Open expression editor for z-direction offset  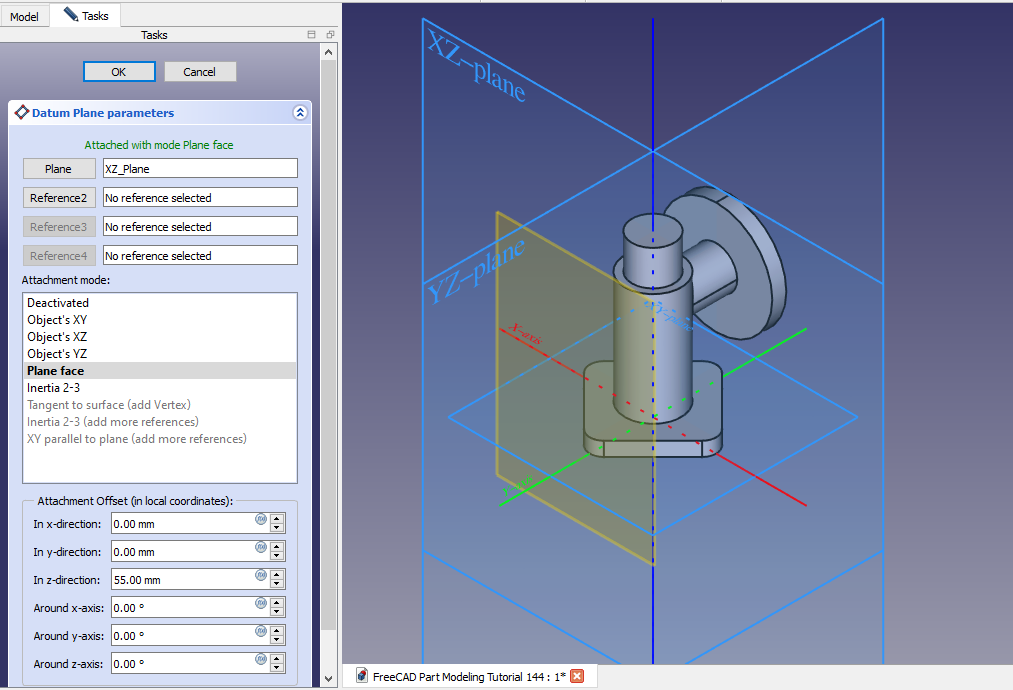(x=261, y=575)
